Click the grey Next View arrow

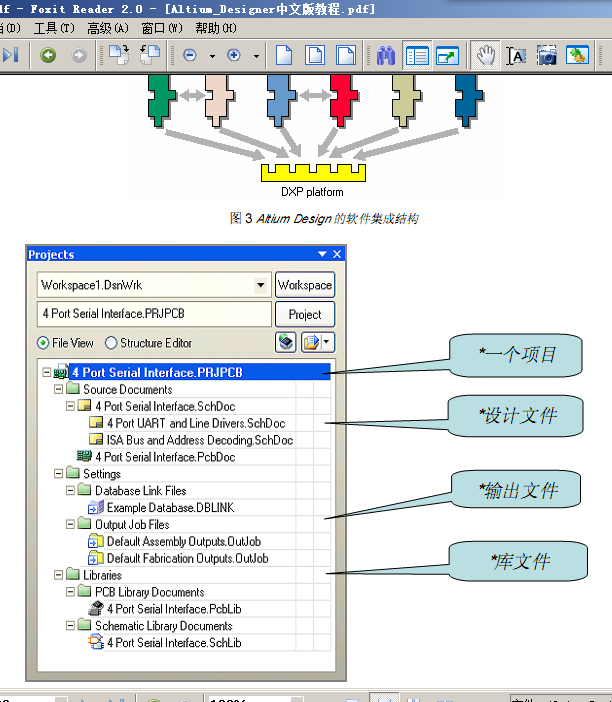79,56
